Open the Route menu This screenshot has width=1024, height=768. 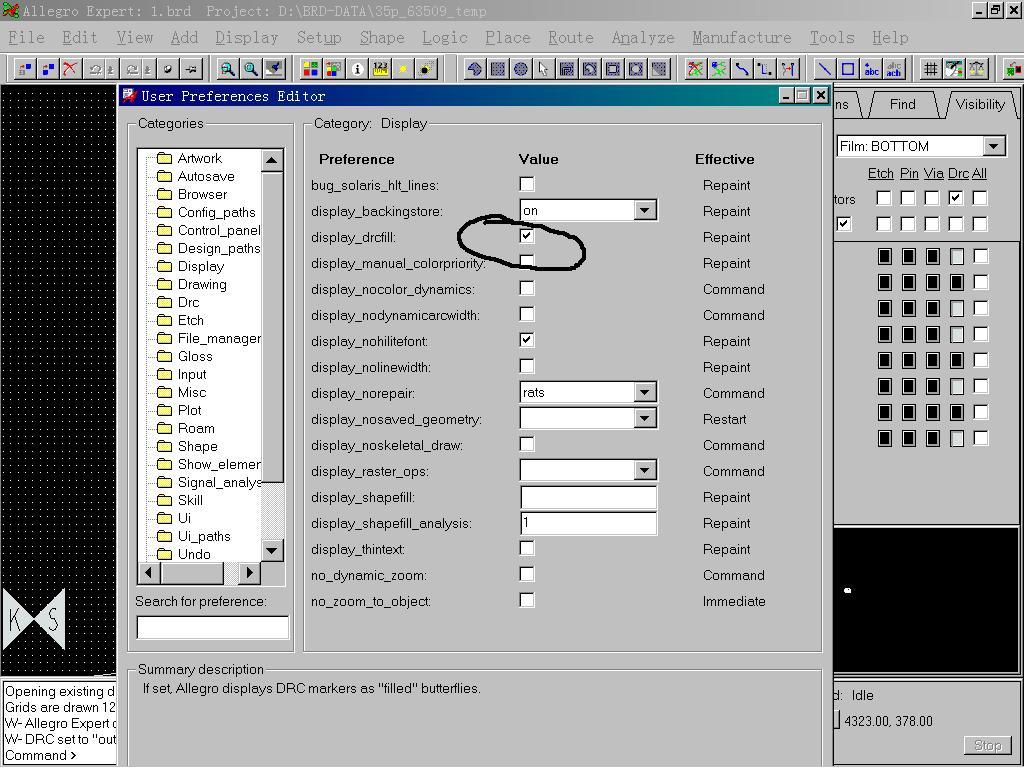(571, 38)
